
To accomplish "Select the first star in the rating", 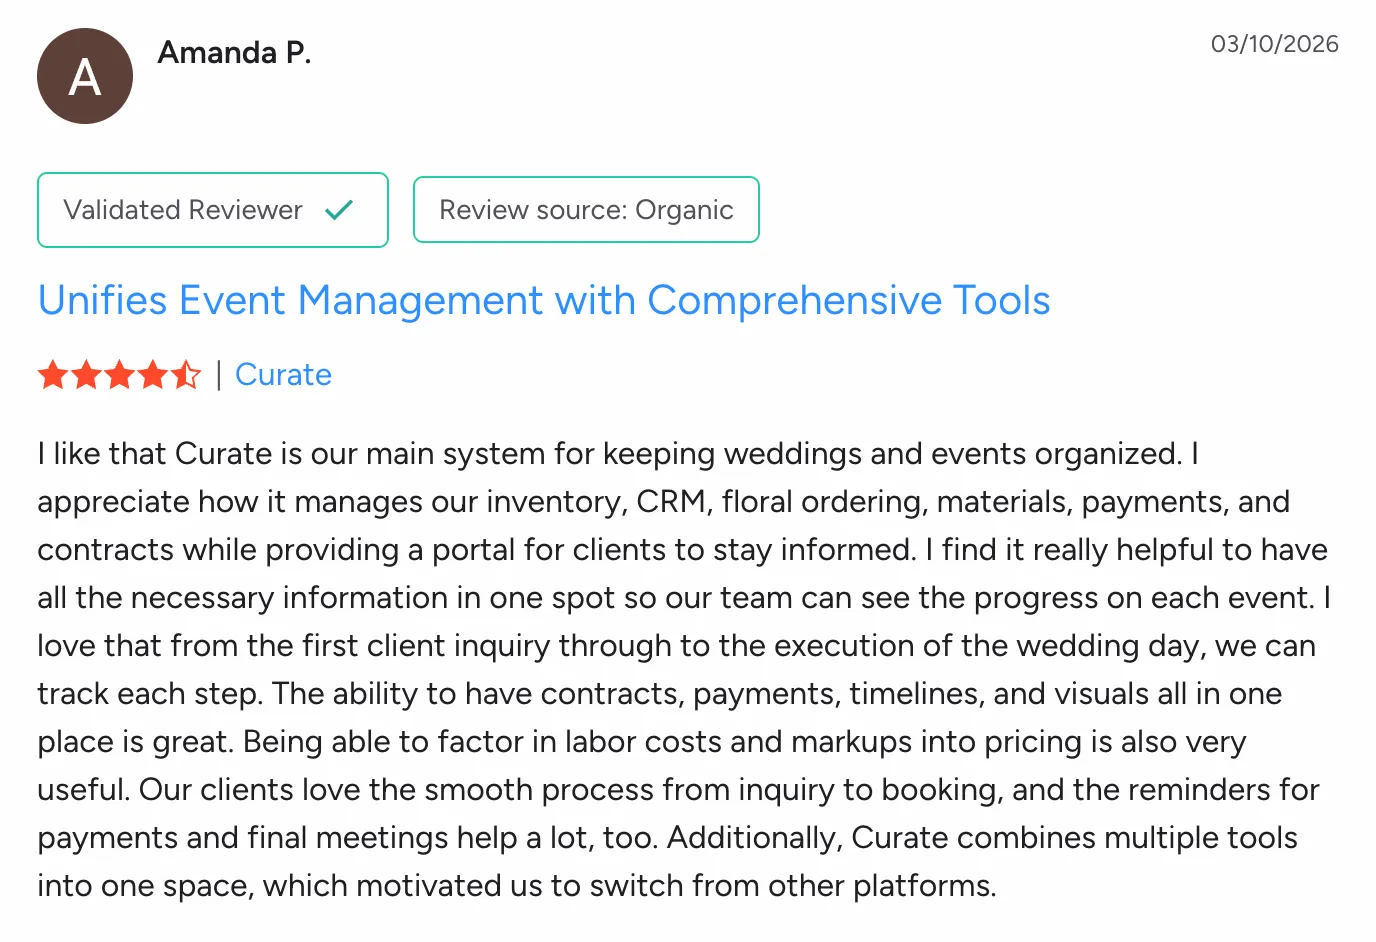I will coord(52,374).
